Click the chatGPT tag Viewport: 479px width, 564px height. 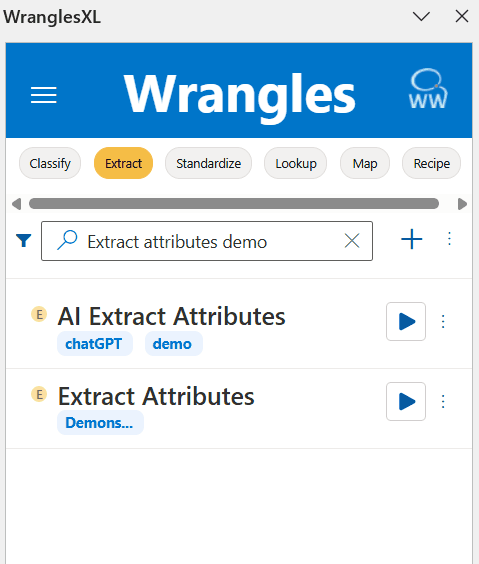click(x=95, y=344)
